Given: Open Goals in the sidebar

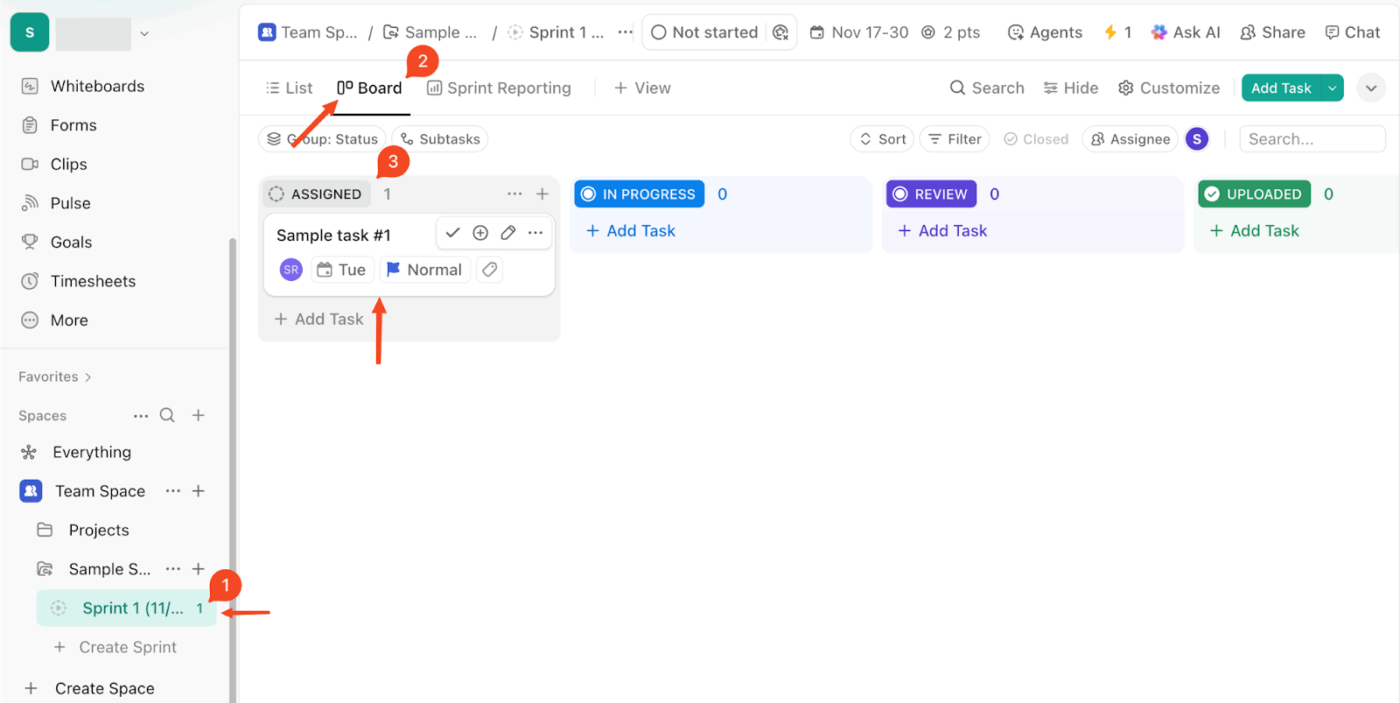Looking at the screenshot, I should coord(72,242).
